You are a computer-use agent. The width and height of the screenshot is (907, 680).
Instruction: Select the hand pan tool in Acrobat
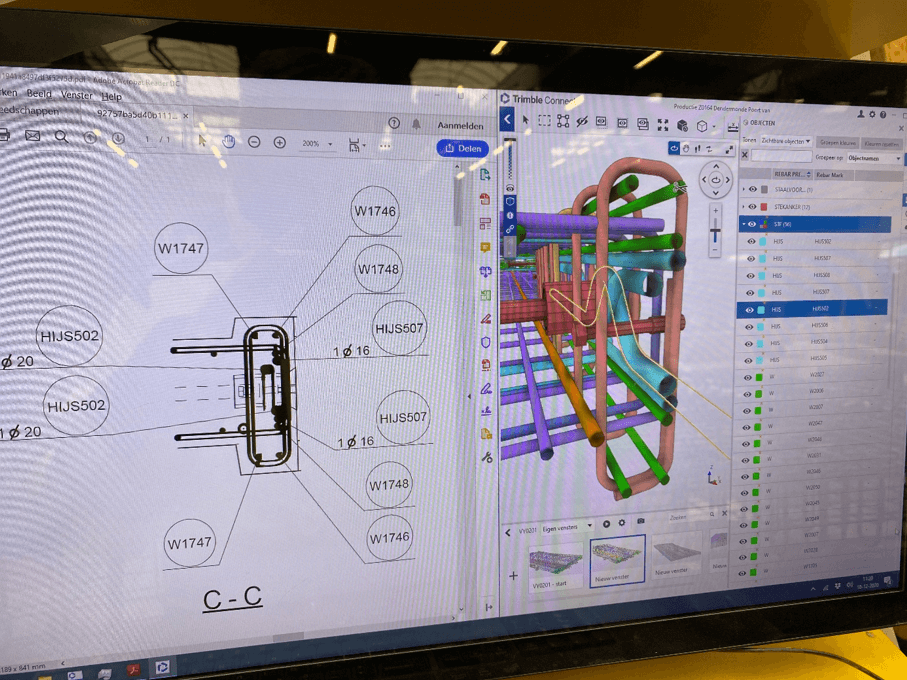click(x=229, y=141)
